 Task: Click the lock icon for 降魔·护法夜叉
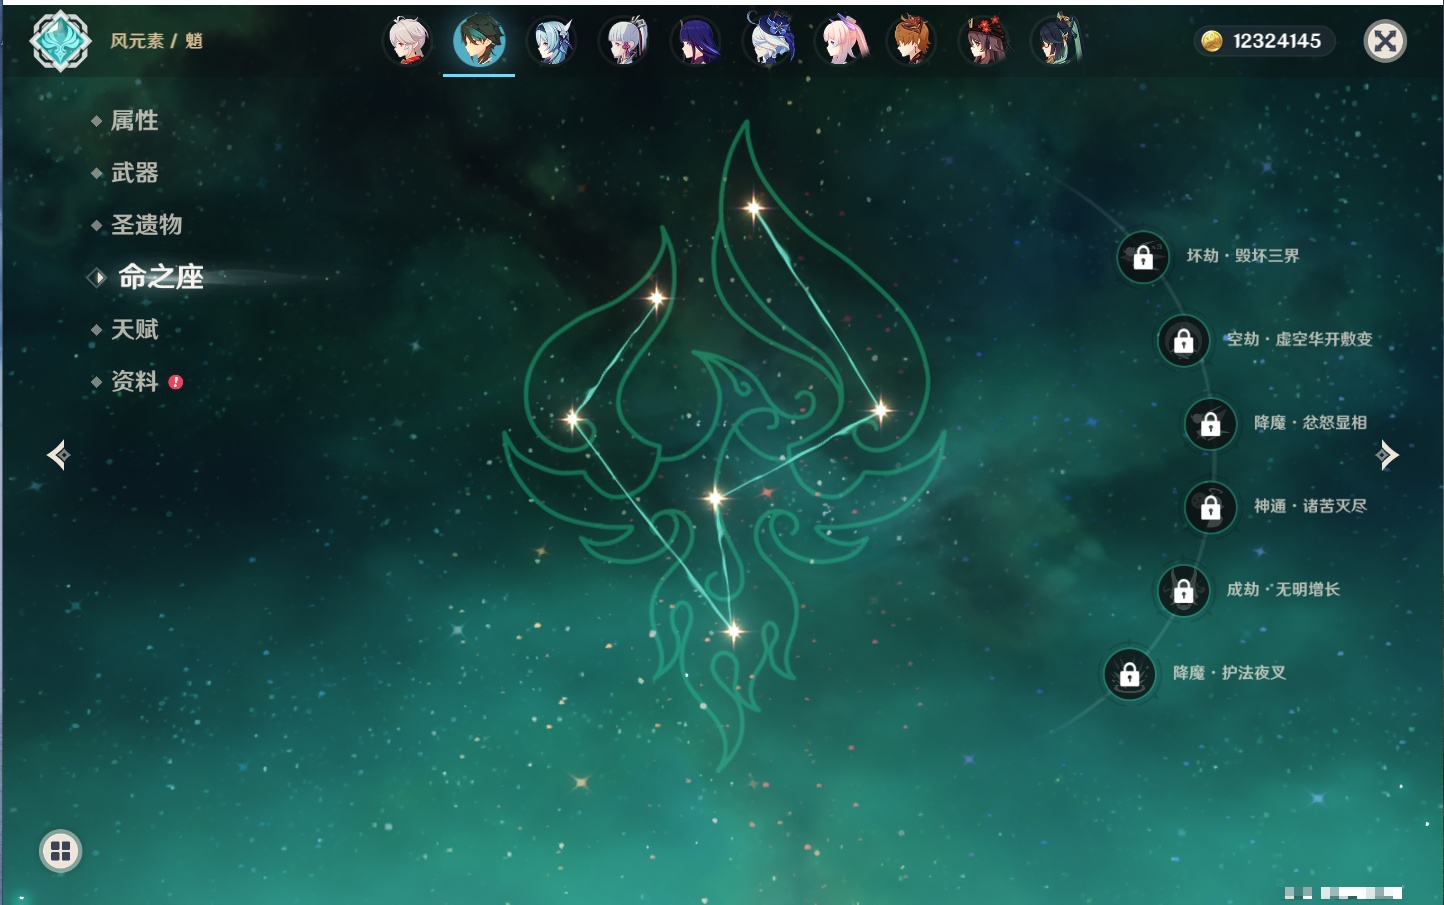click(1130, 675)
